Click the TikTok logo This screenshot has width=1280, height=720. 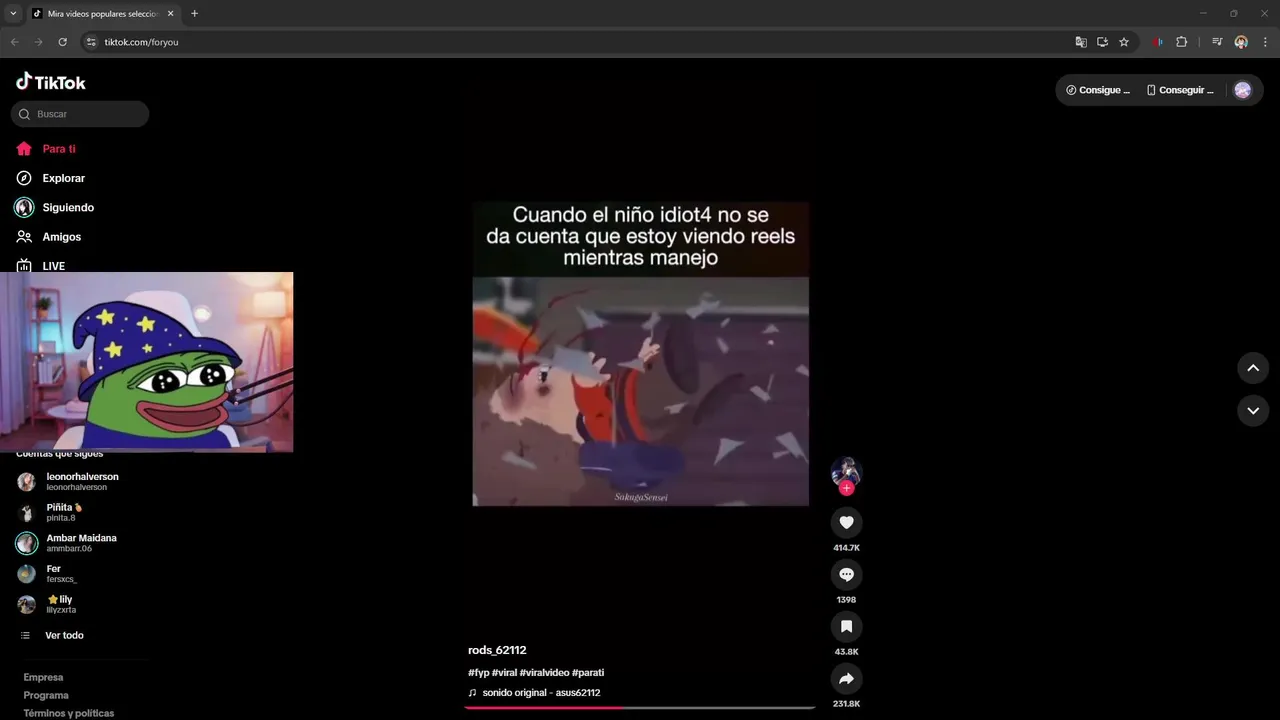coord(51,82)
